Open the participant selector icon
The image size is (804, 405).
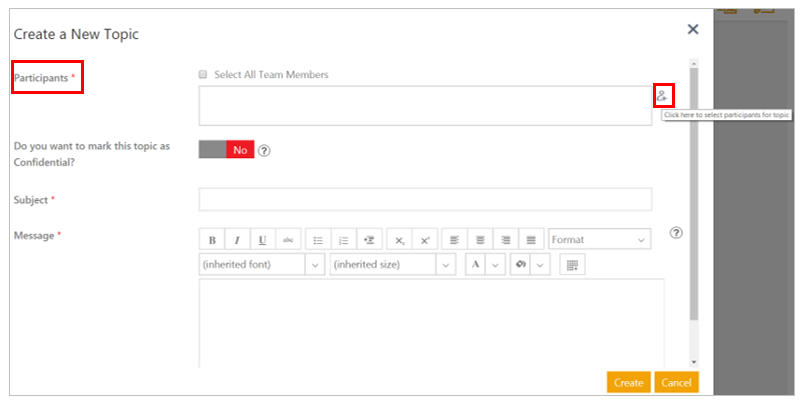(662, 96)
